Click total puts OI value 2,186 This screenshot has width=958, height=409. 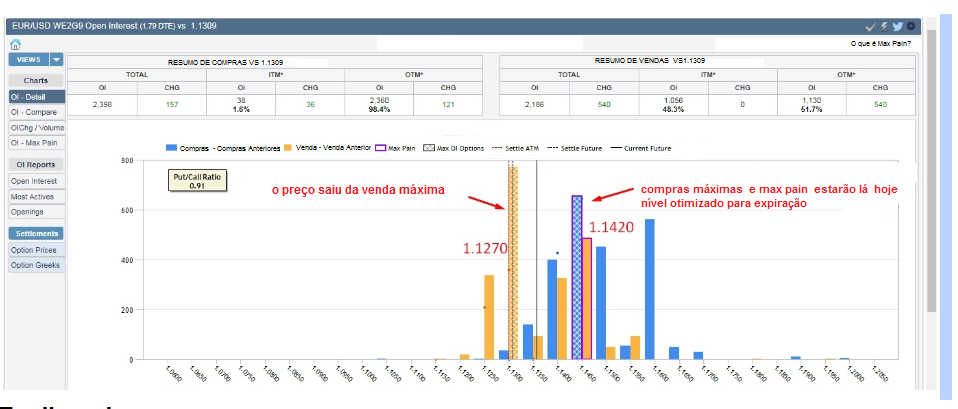click(x=535, y=105)
